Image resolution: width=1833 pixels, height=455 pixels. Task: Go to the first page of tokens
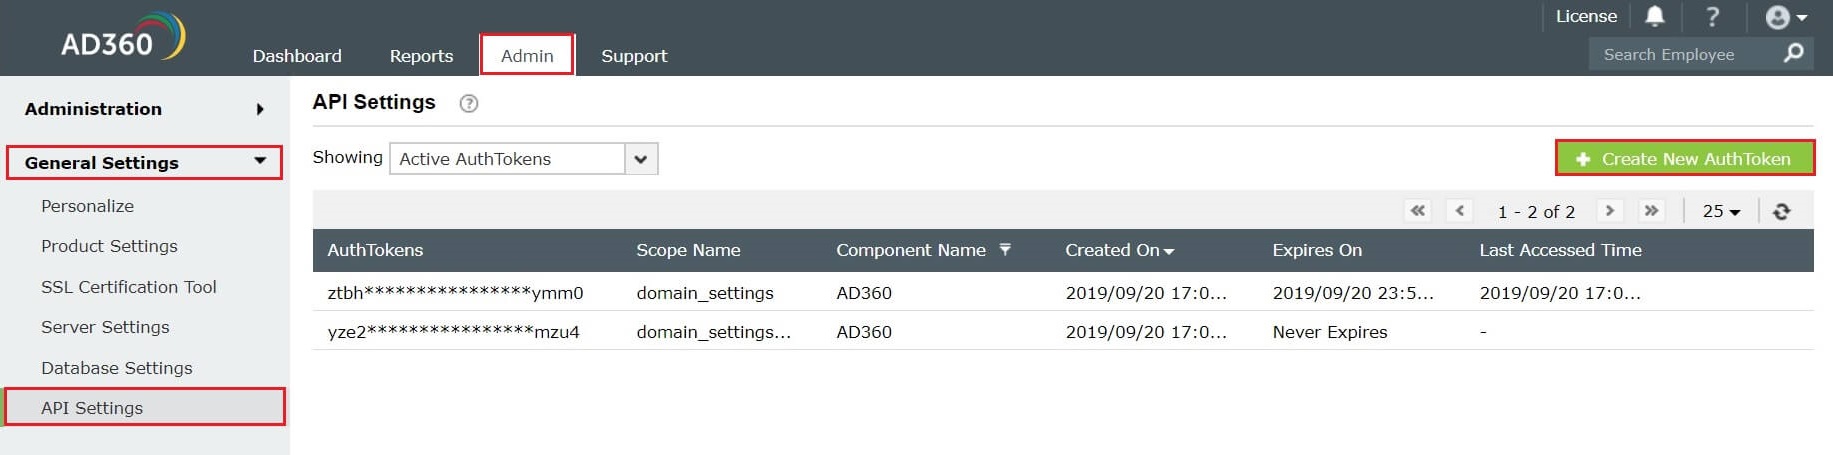pos(1417,211)
